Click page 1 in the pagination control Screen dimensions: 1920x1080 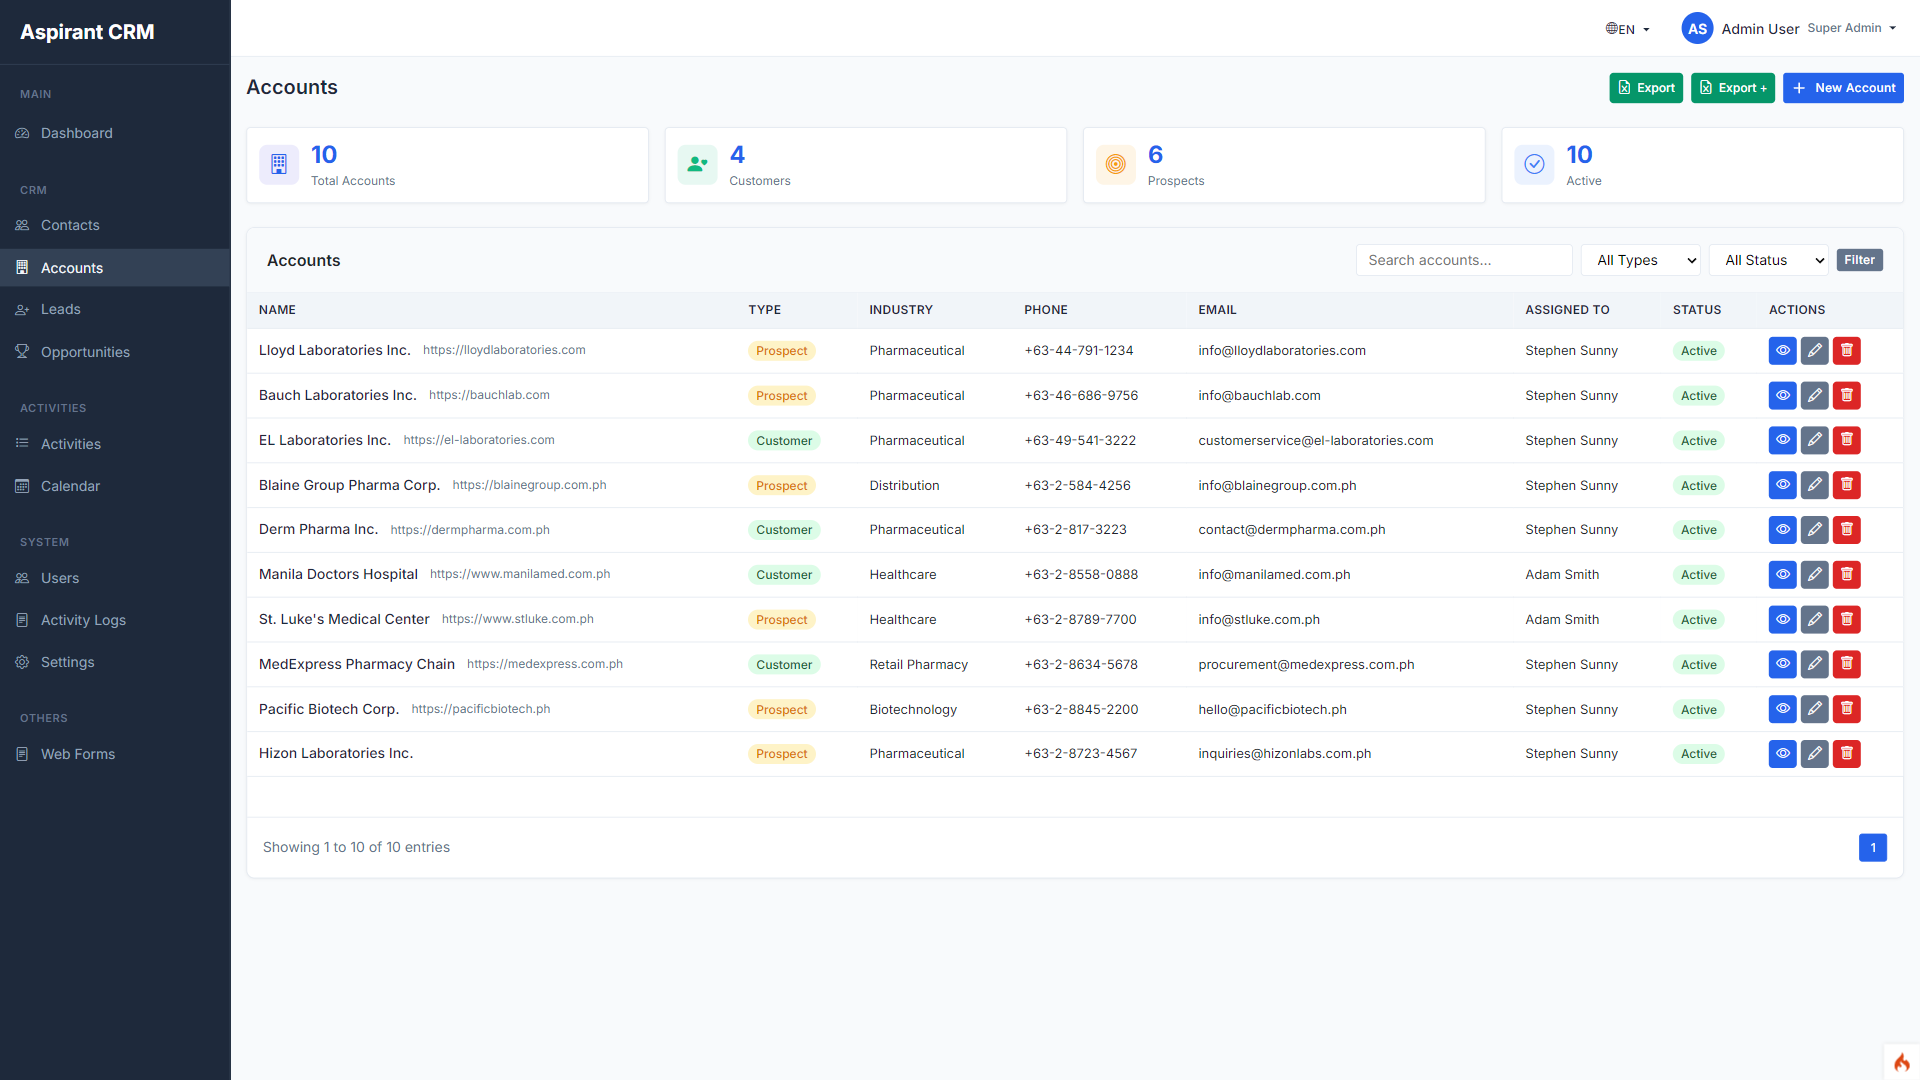[x=1873, y=847]
